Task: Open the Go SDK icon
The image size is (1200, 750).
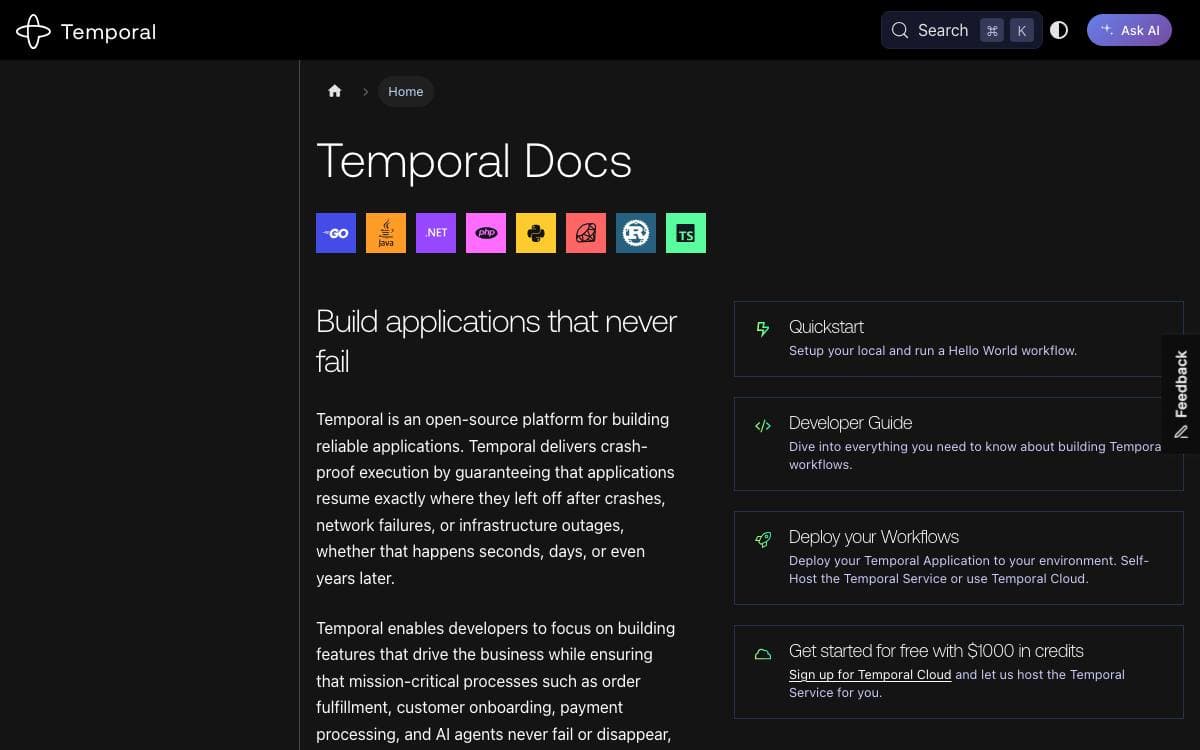Action: click(336, 233)
